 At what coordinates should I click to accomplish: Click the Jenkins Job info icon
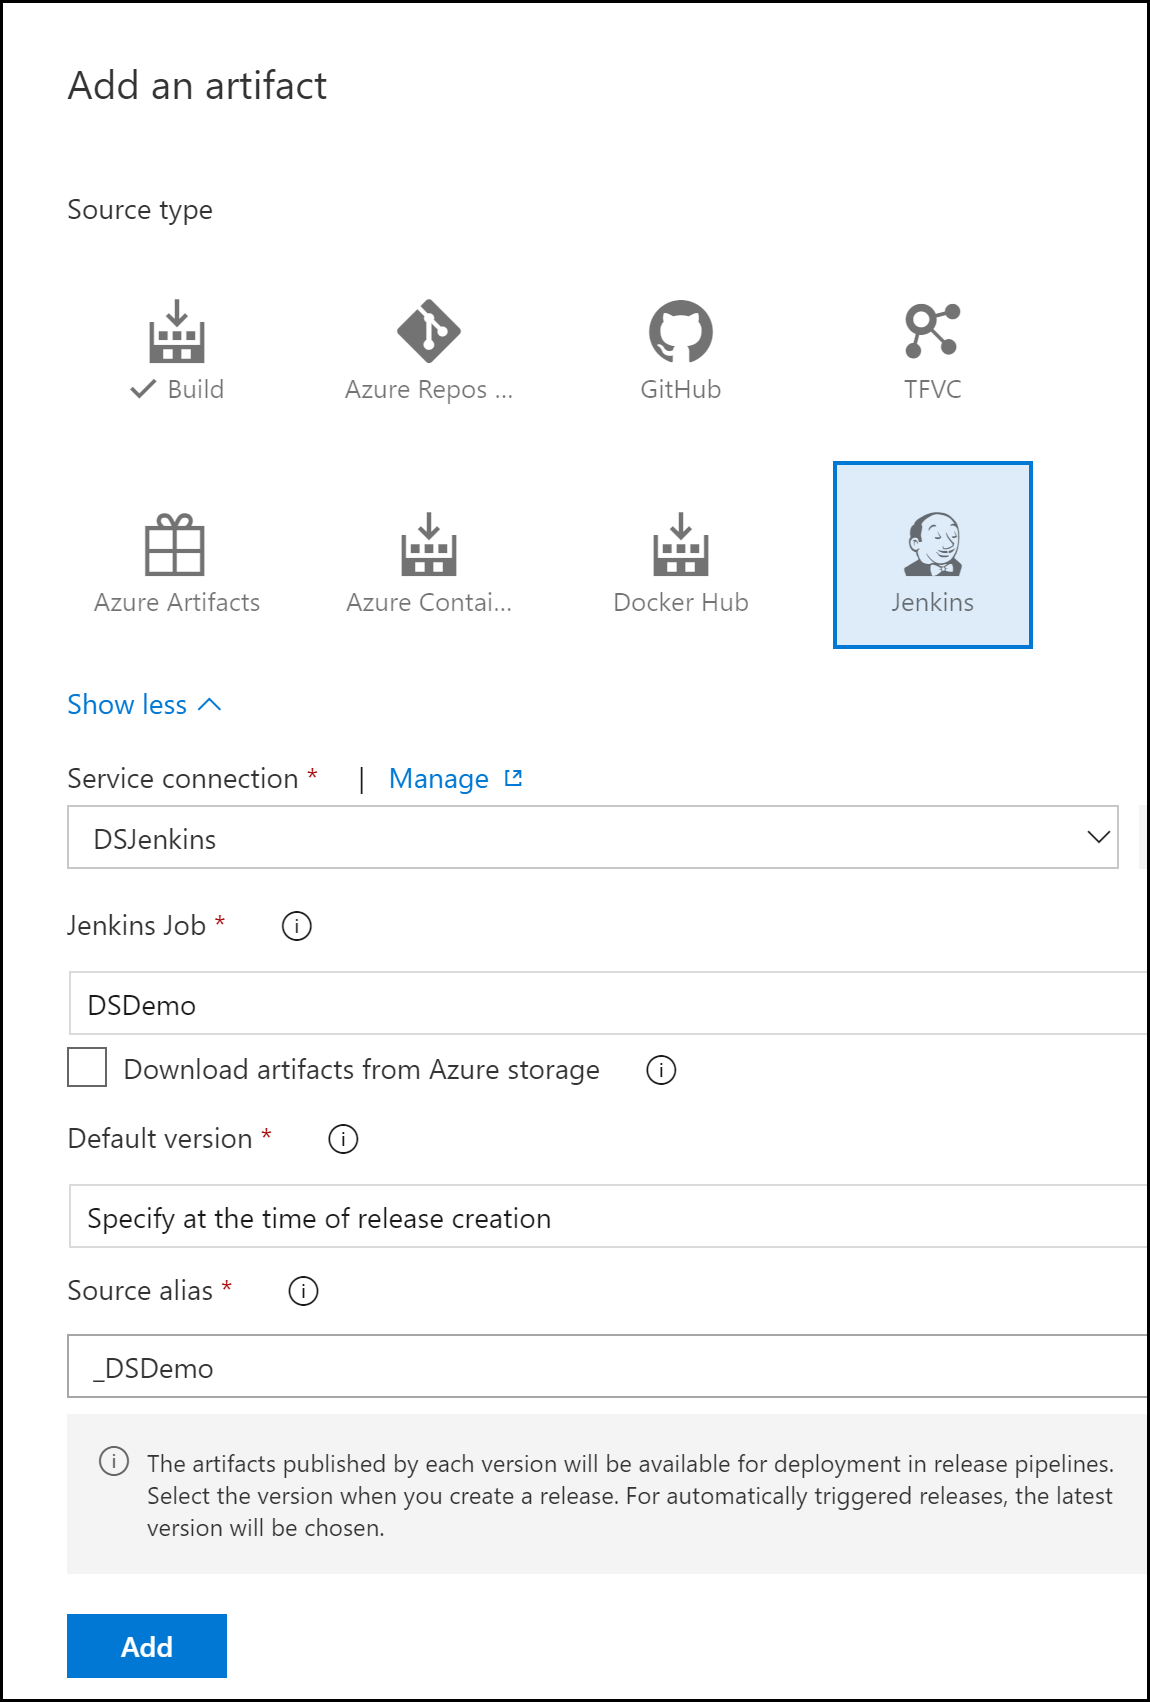pos(297,926)
